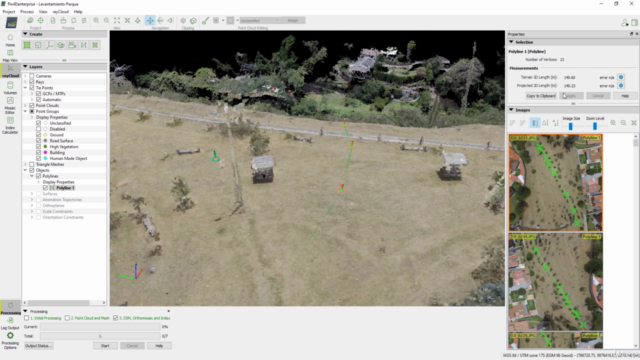
Task: Adjust the Image Size slider
Action: pos(571,127)
